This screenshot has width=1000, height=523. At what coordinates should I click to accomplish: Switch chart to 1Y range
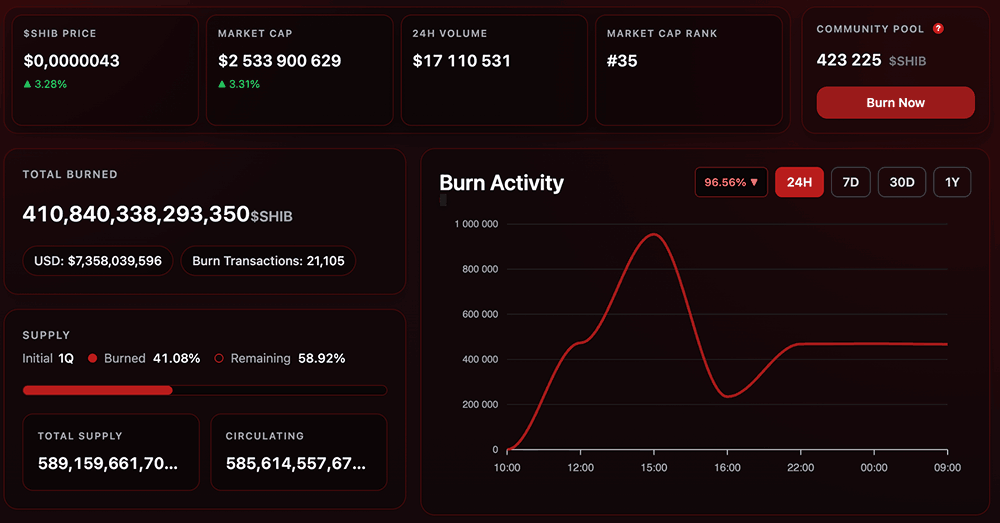(952, 182)
